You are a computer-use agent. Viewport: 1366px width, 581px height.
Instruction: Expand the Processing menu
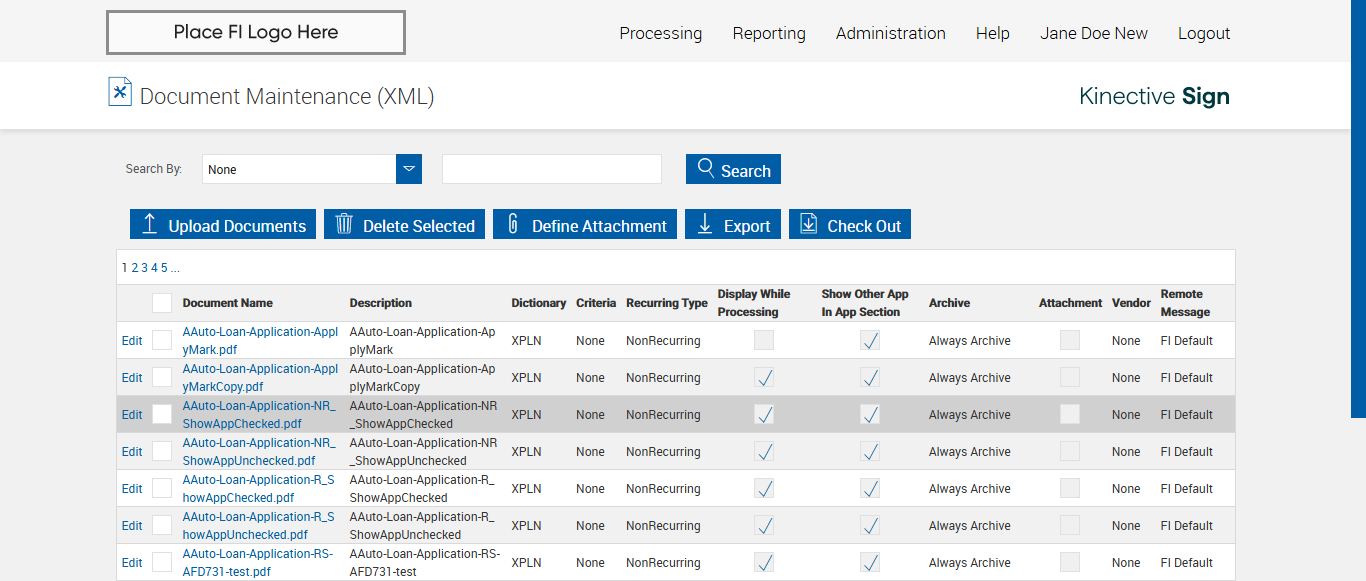click(660, 33)
